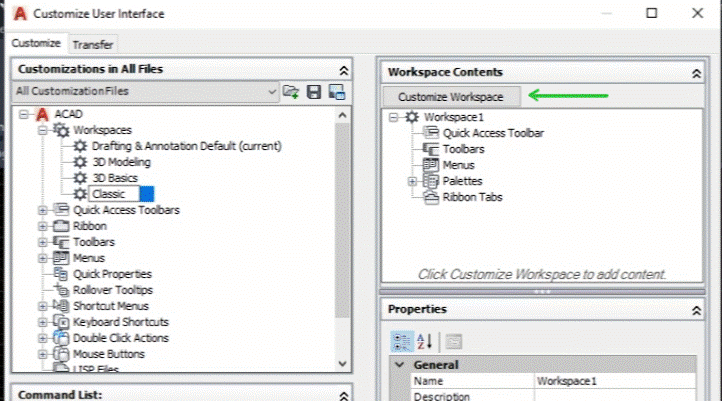Expand the Shortcut Menus node
722x401 pixels.
42,307
